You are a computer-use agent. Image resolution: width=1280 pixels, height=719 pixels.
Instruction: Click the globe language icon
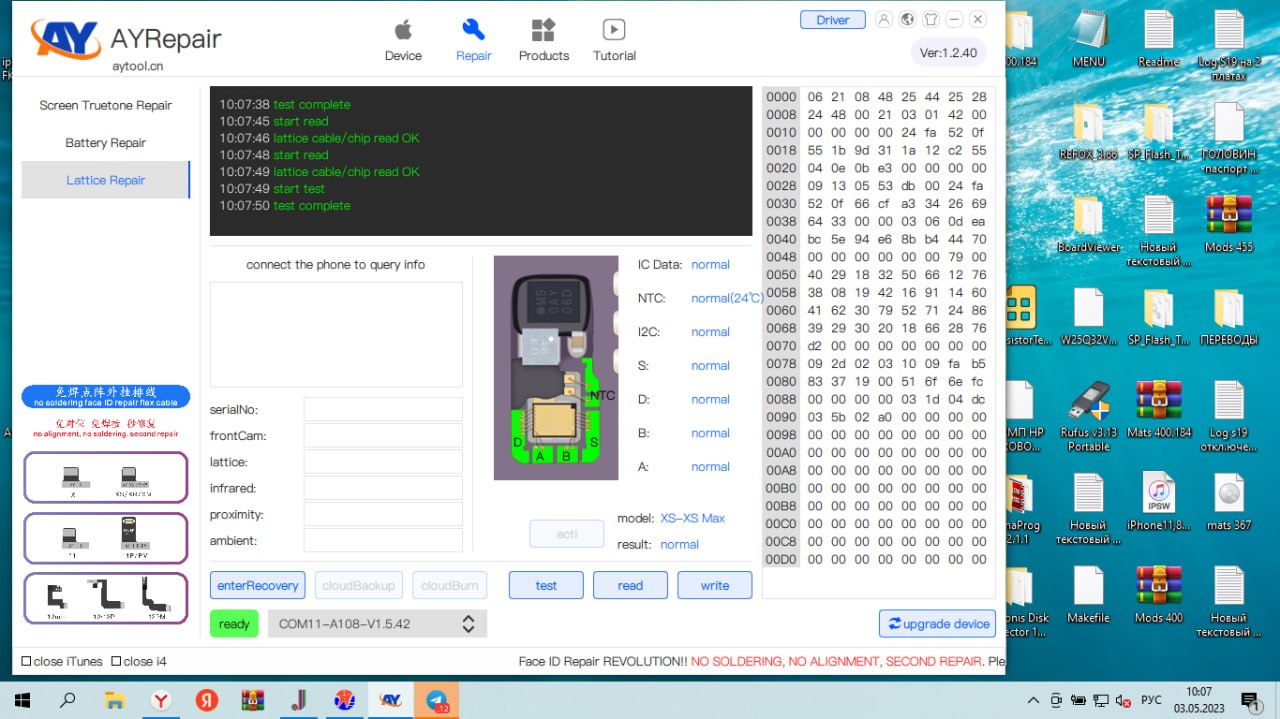coord(908,19)
